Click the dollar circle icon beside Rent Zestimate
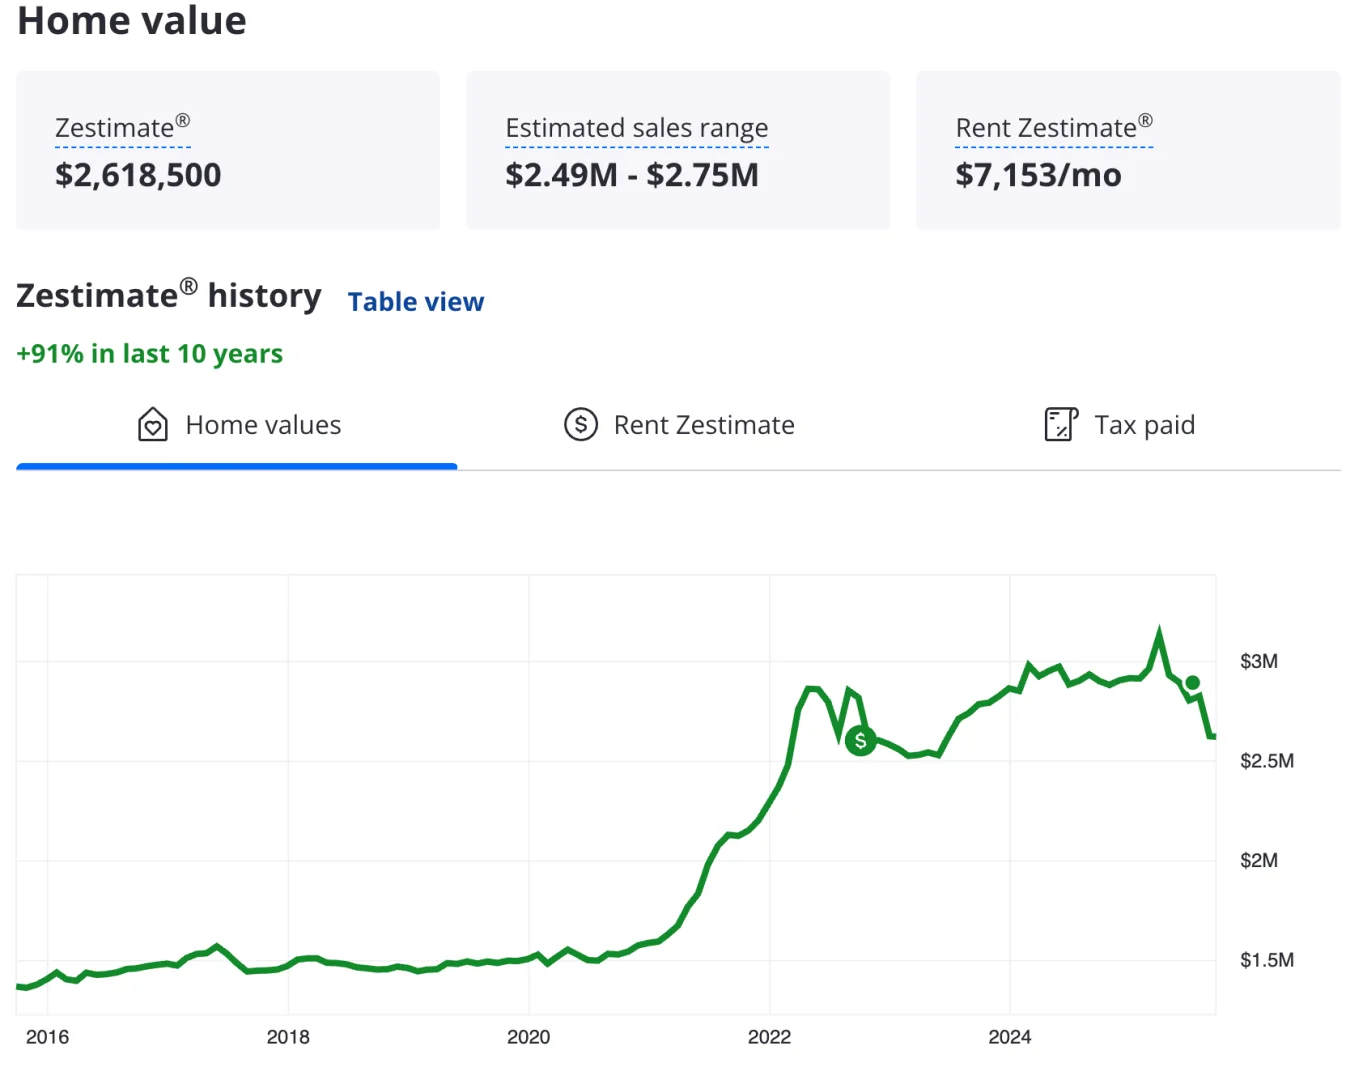 click(x=581, y=425)
